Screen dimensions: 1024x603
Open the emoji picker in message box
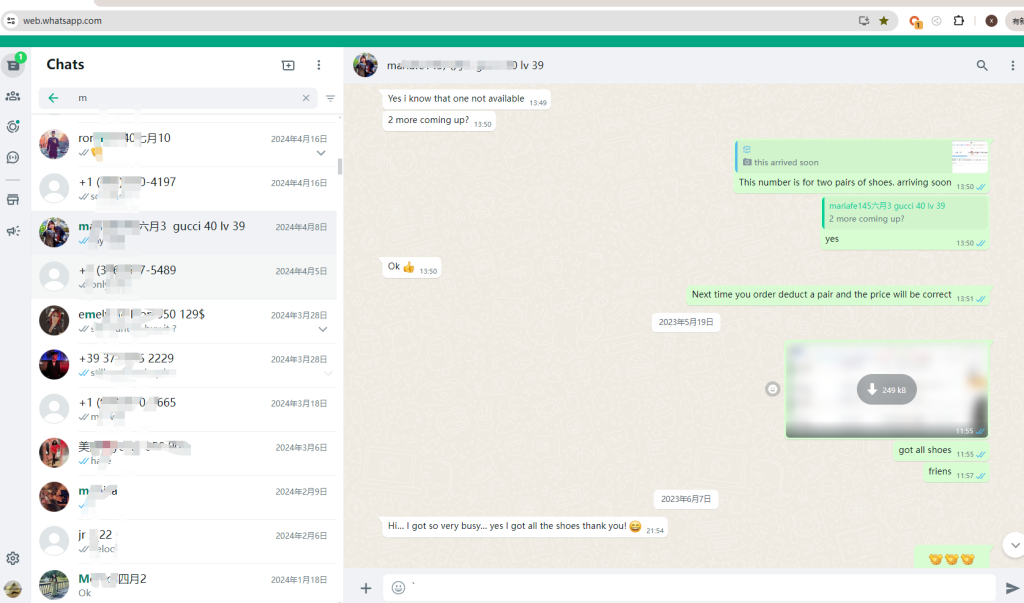(398, 588)
